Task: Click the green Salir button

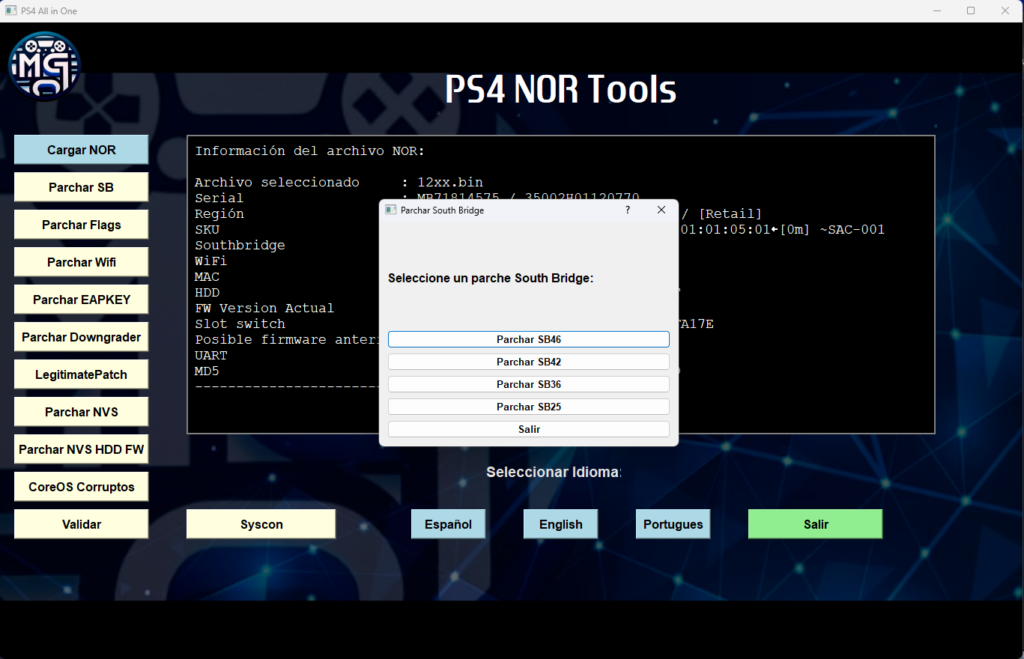Action: pos(815,524)
